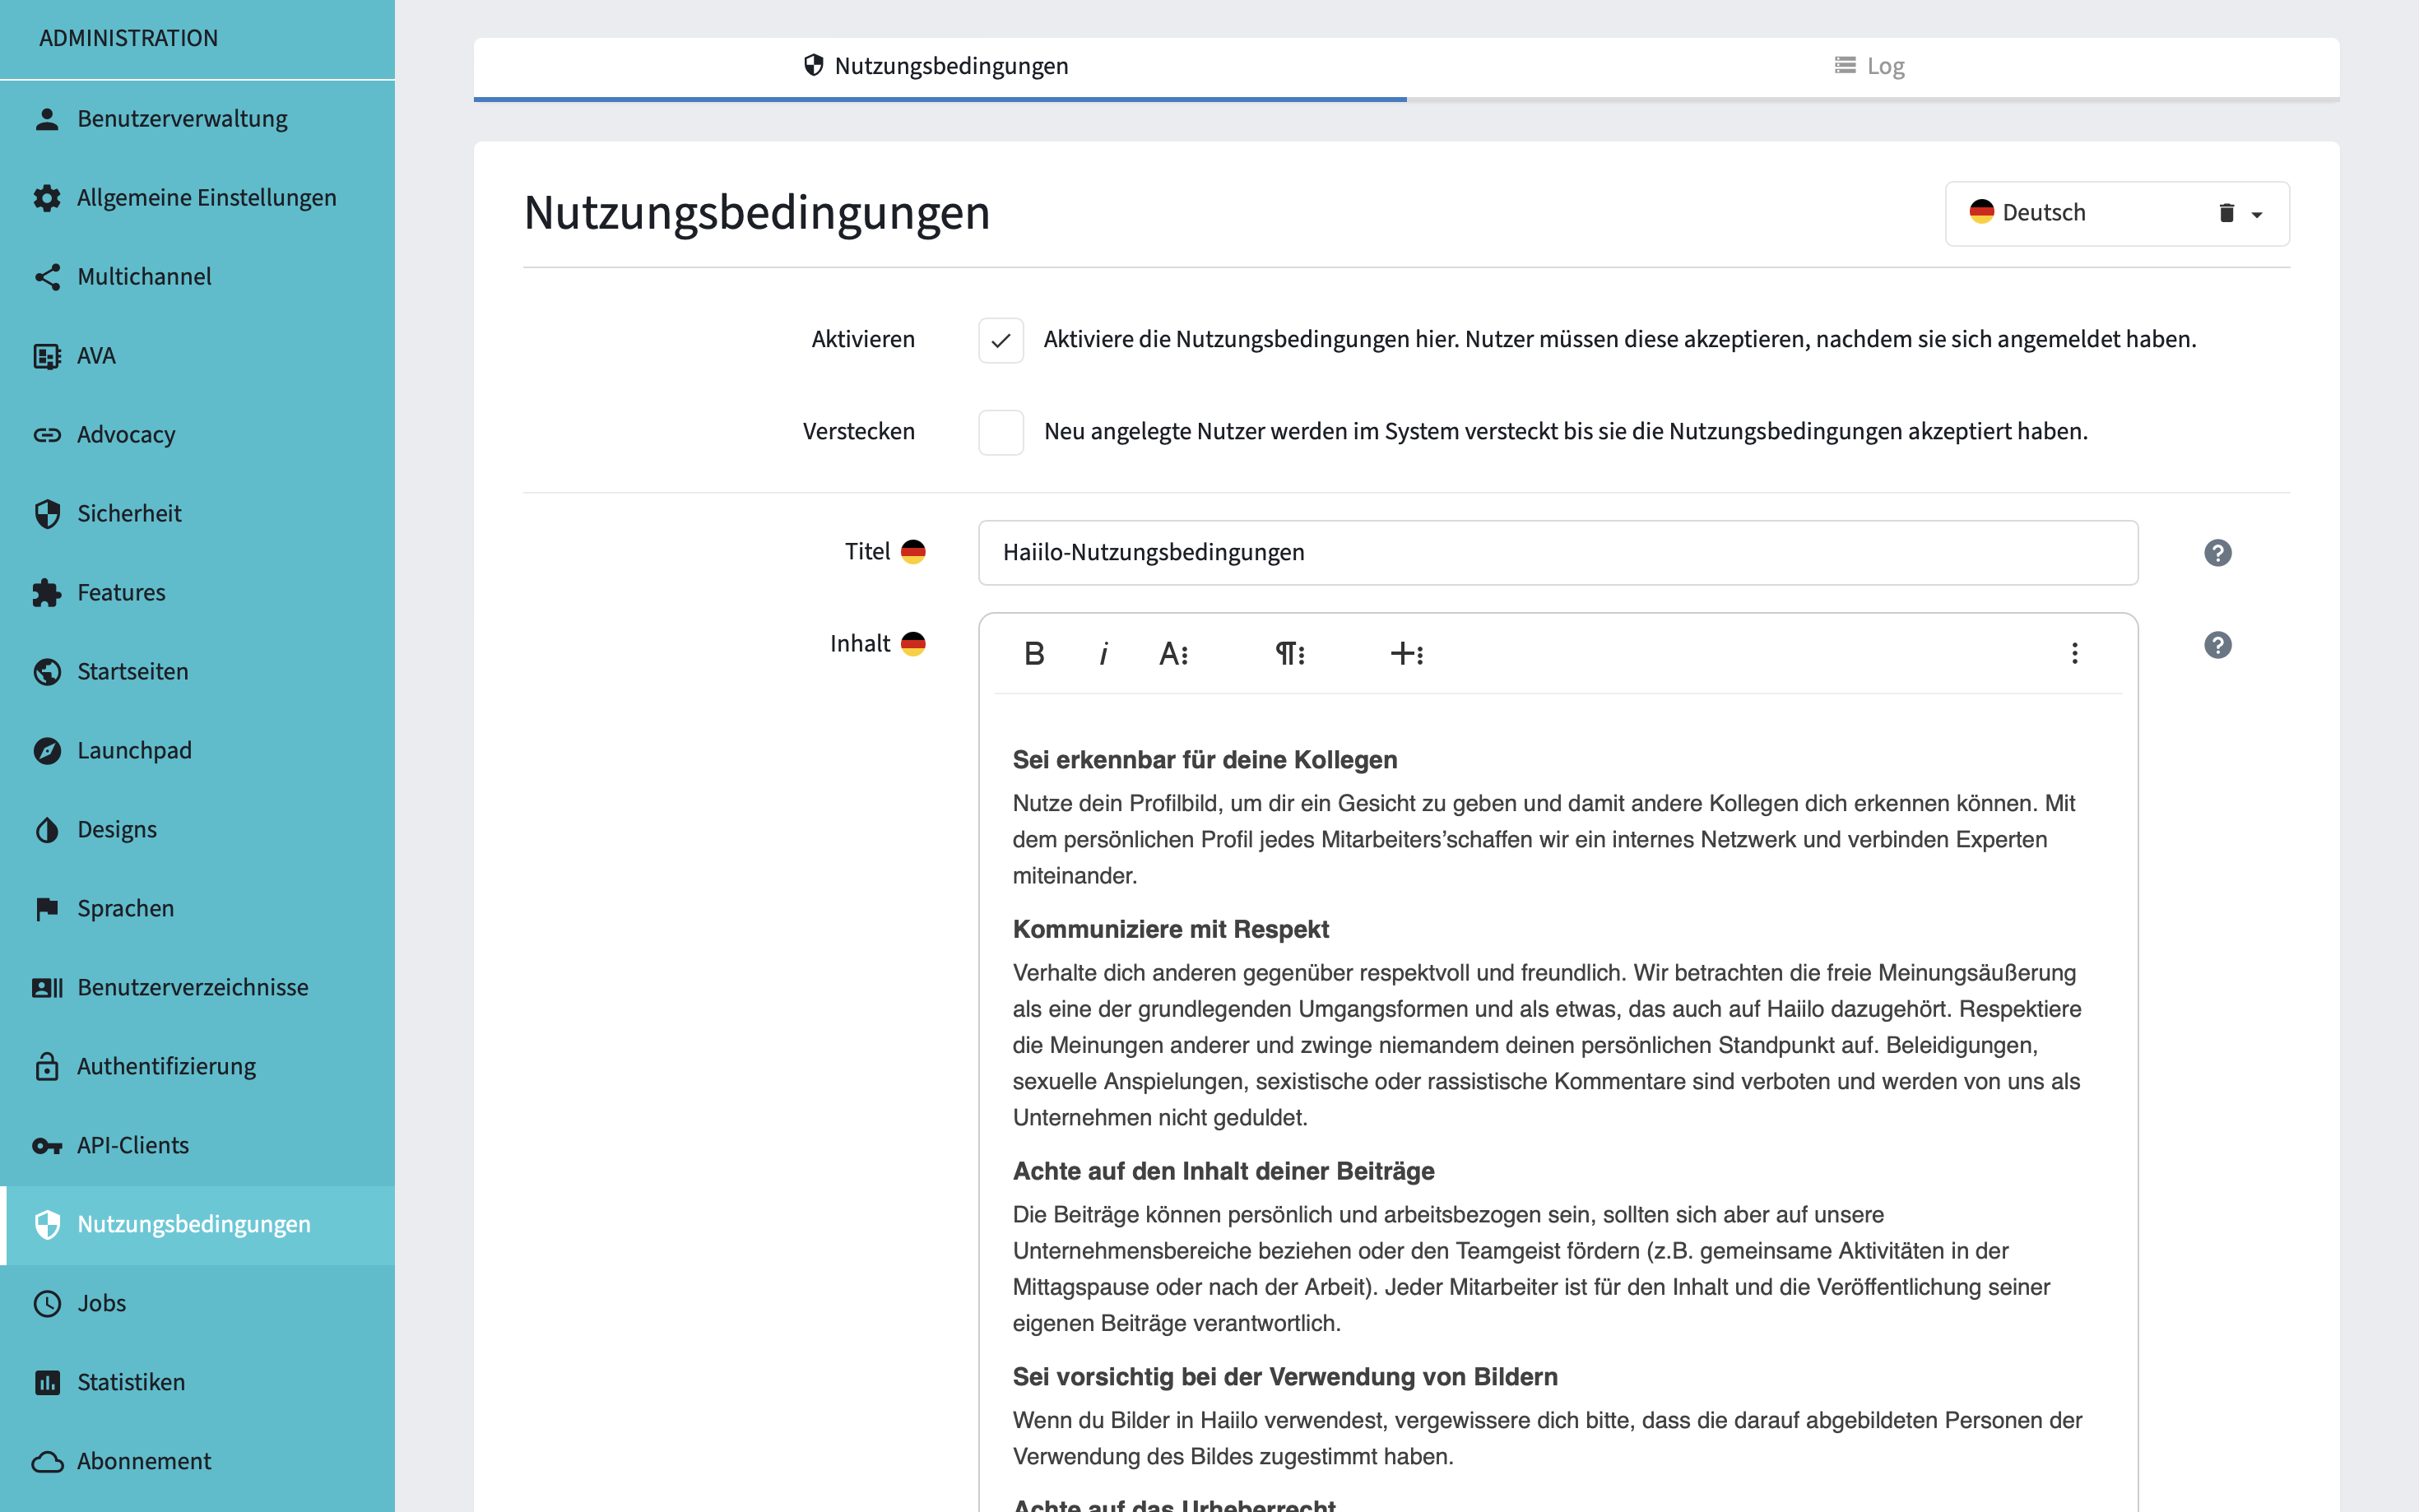Click the Features puzzle piece icon

pyautogui.click(x=47, y=593)
